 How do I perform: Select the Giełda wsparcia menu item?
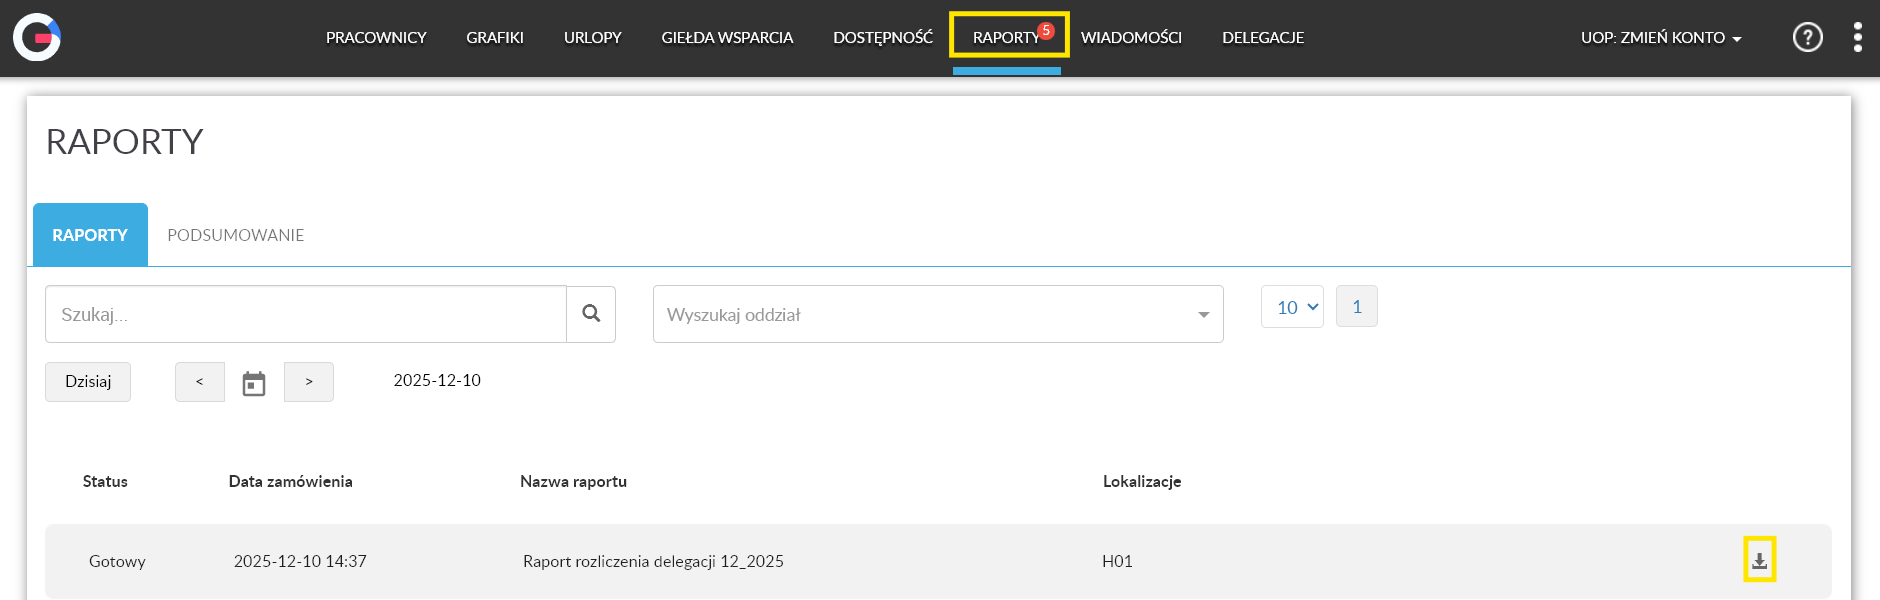727,38
